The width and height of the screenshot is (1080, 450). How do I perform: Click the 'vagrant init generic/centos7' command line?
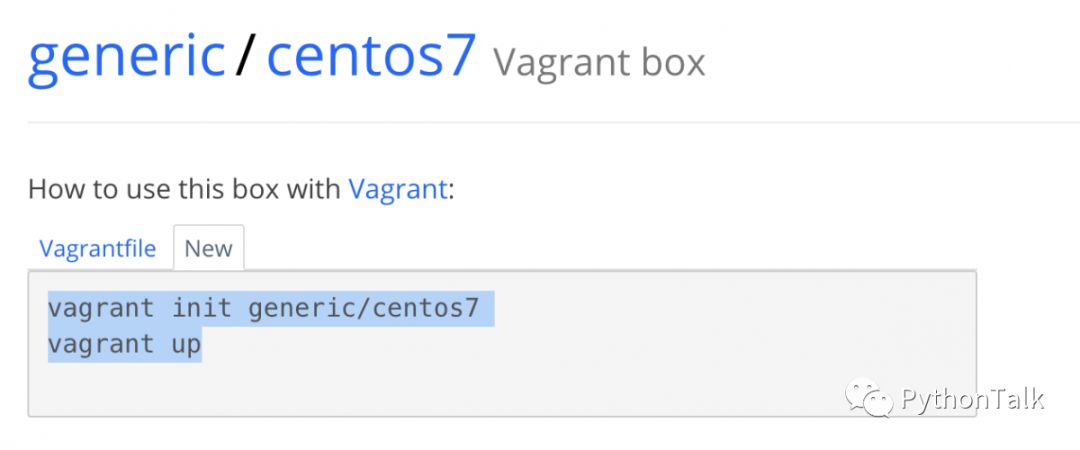(x=270, y=308)
